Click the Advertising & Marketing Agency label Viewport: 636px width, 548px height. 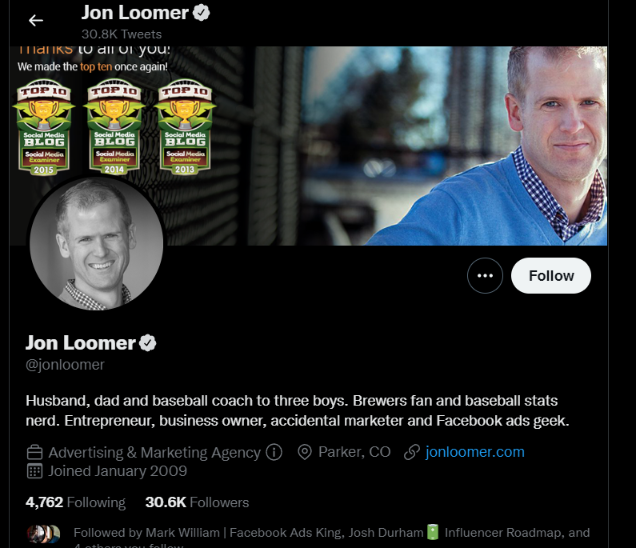155,452
